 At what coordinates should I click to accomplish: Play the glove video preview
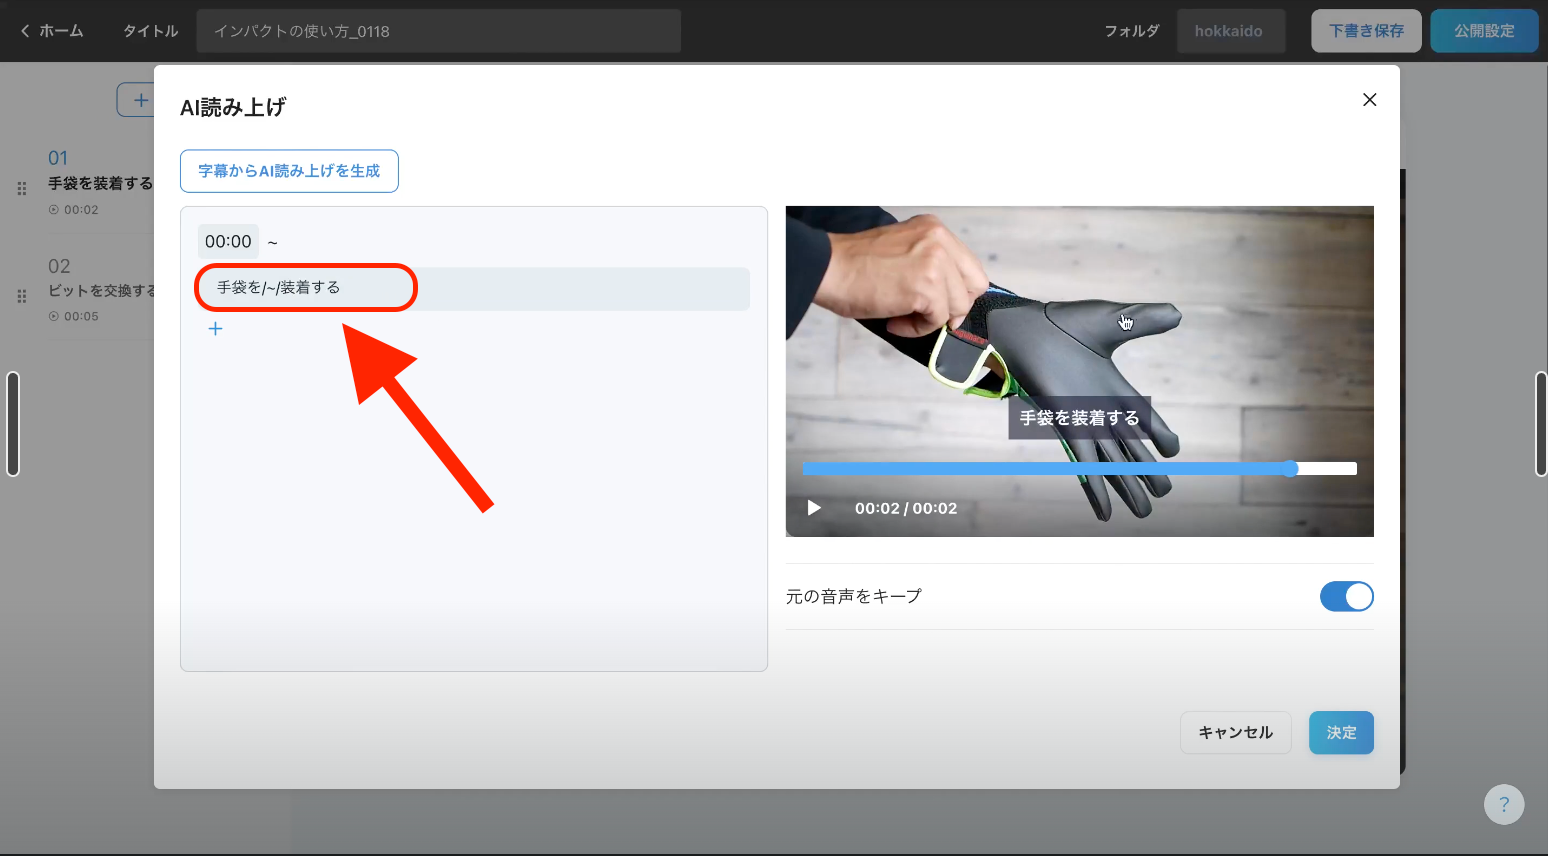(x=814, y=508)
